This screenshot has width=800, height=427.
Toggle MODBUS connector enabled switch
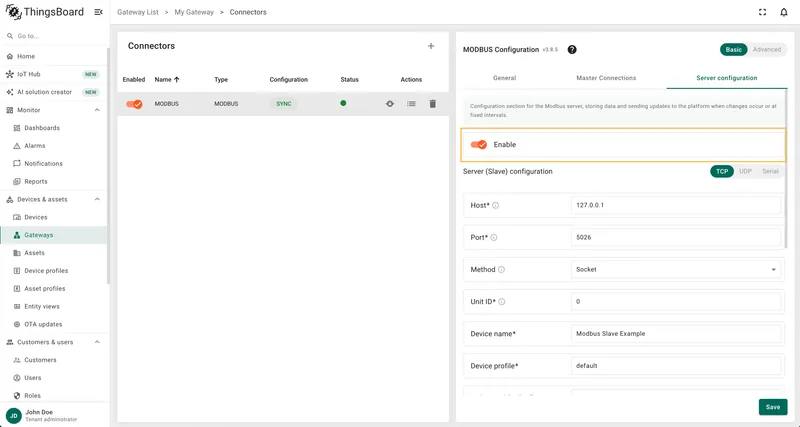coord(134,104)
